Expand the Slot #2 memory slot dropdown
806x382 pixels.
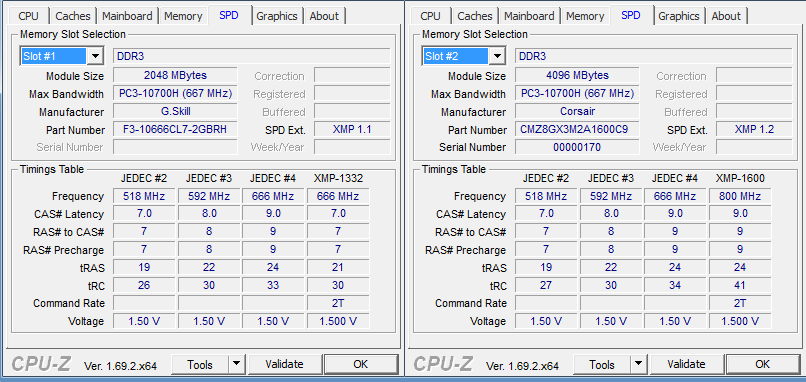(497, 56)
